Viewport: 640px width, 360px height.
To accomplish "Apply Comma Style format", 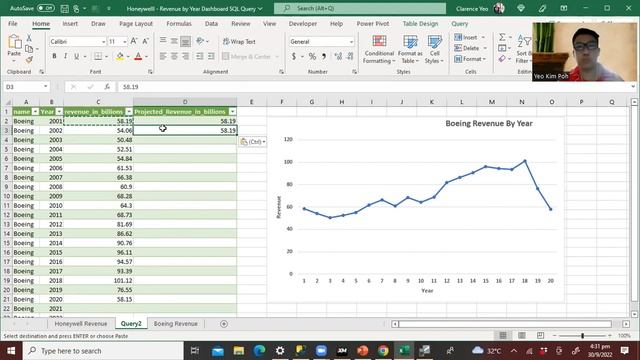I will [x=324, y=56].
